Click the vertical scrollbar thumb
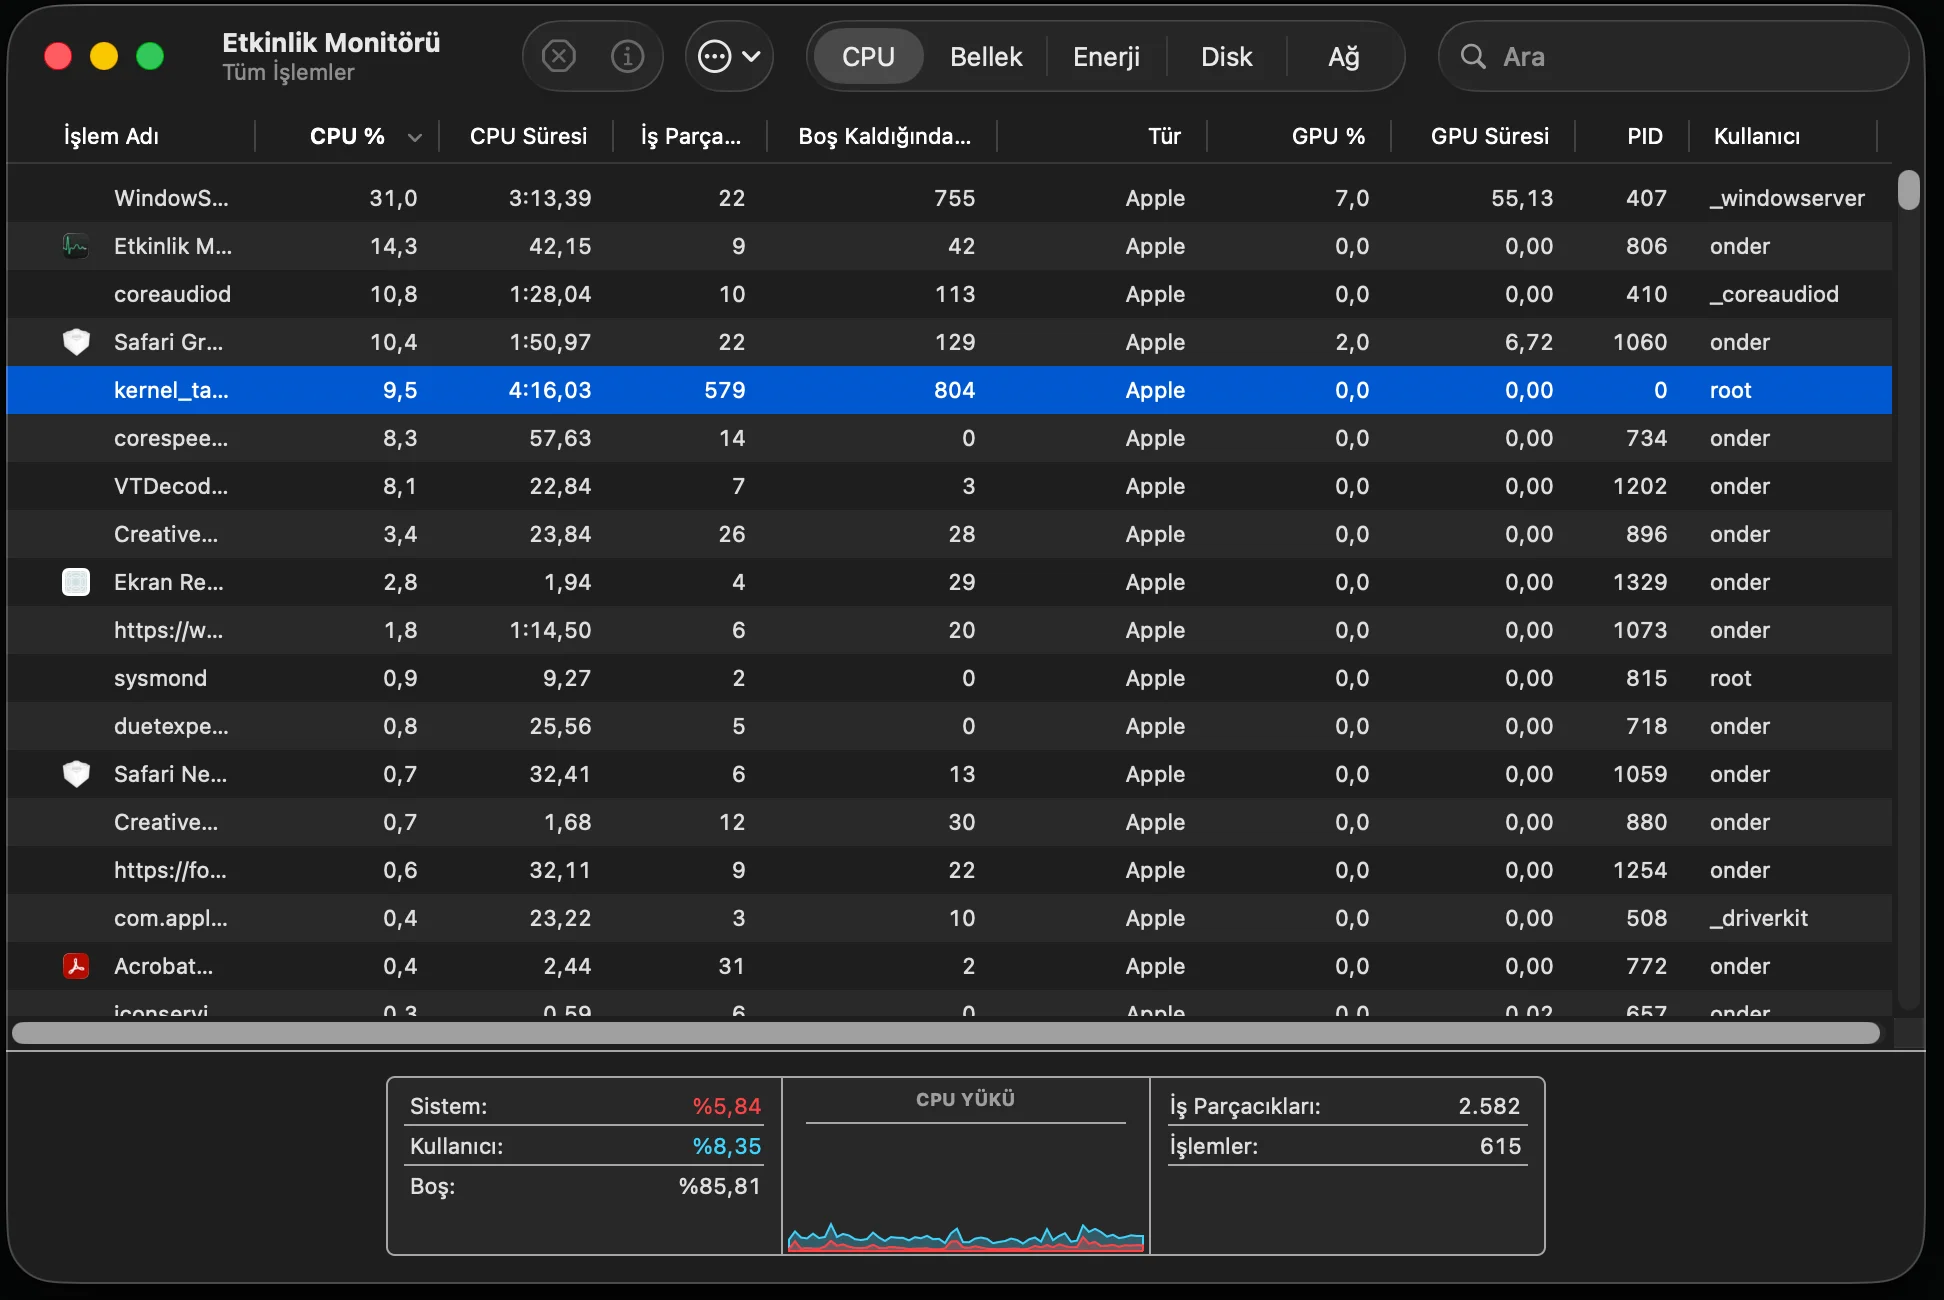1944x1300 pixels. tap(1908, 190)
